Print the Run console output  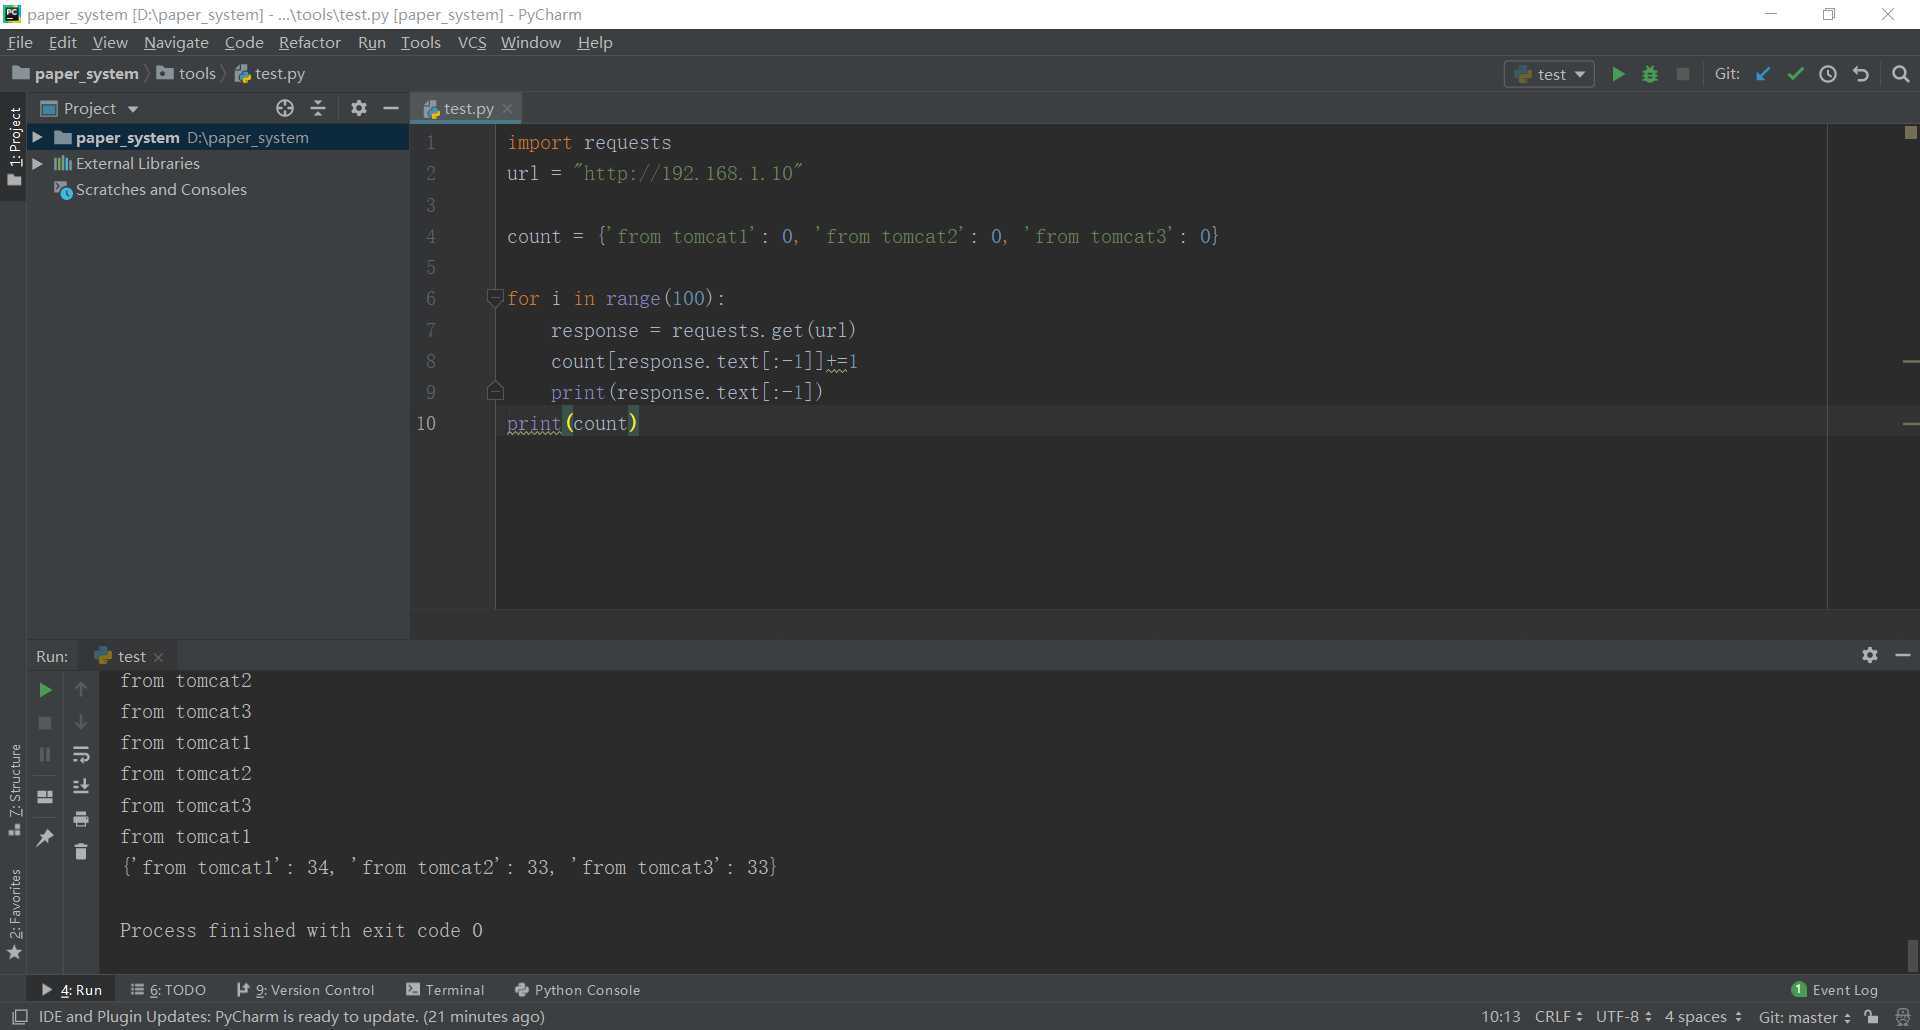[x=81, y=819]
